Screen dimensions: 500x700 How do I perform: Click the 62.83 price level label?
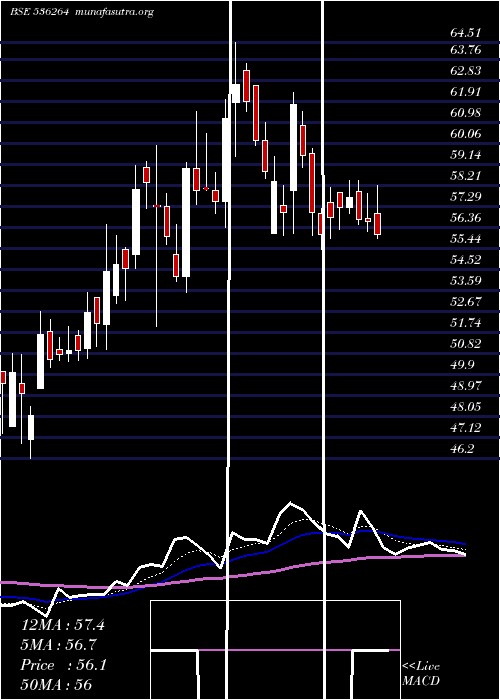point(466,71)
